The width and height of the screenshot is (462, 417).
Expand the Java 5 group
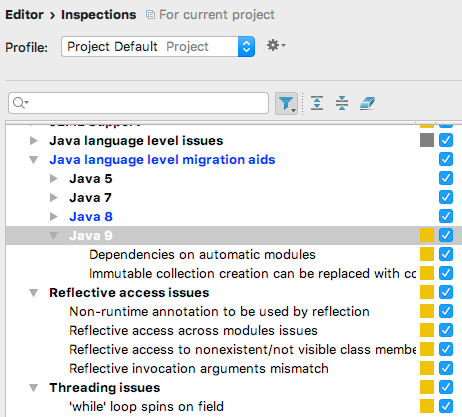pyautogui.click(x=53, y=179)
